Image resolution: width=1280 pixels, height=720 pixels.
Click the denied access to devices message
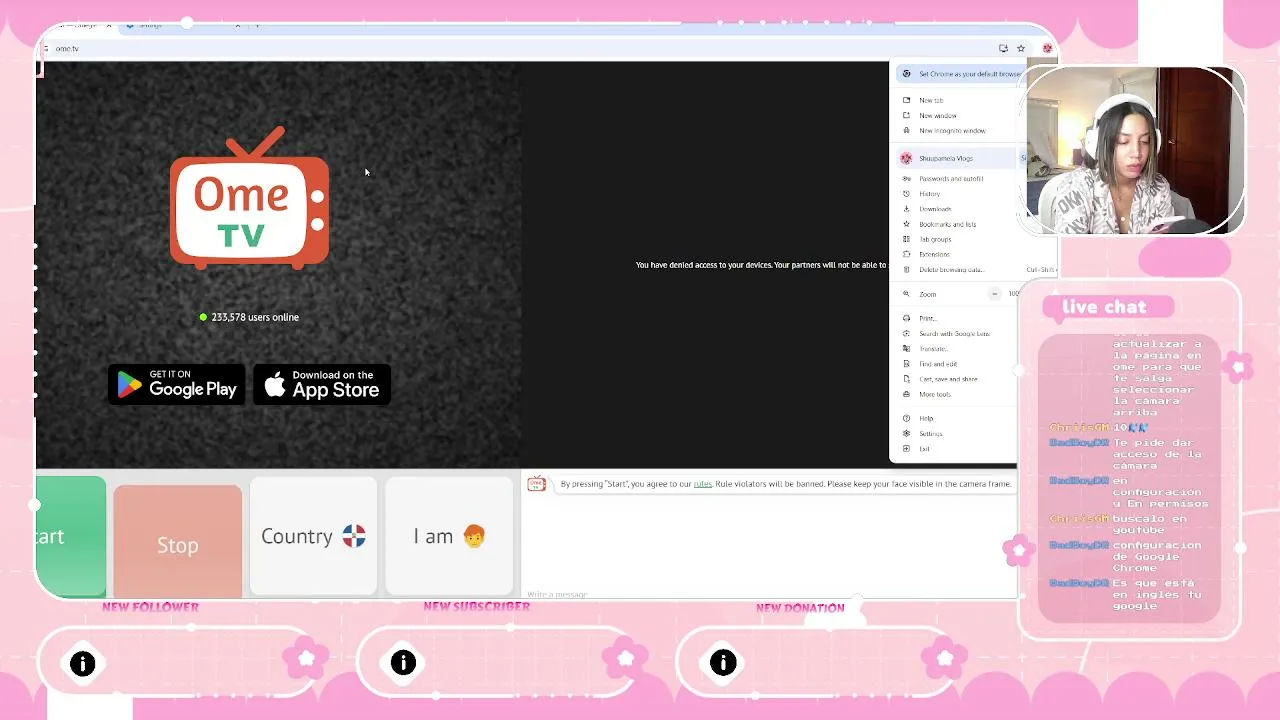coord(761,265)
